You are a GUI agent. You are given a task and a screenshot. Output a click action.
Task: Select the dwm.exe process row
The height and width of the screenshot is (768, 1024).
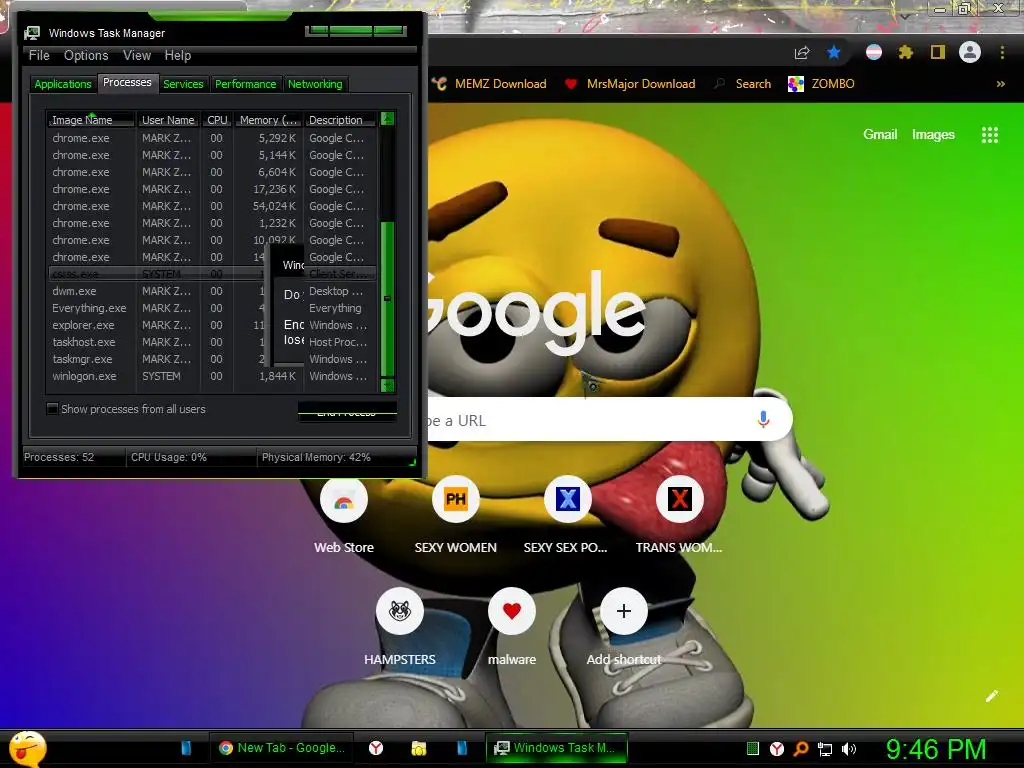coord(212,291)
